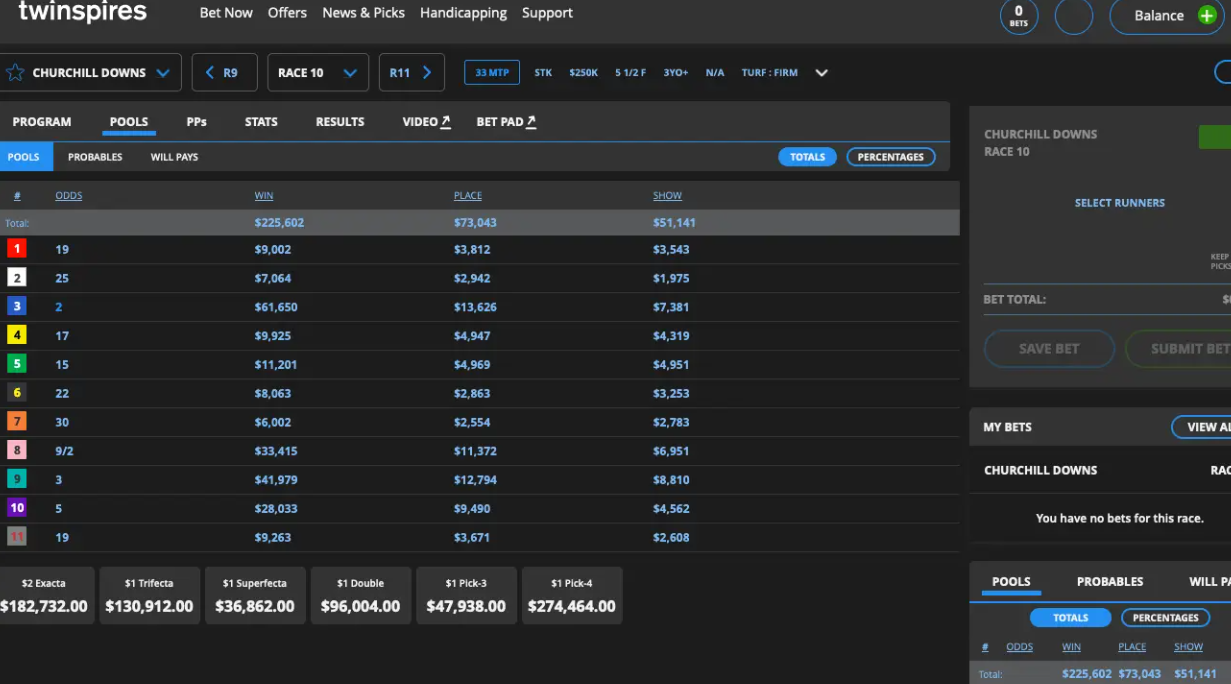Select PERCENTAGES in the lower right pools panel
The width and height of the screenshot is (1231, 684).
click(1165, 618)
